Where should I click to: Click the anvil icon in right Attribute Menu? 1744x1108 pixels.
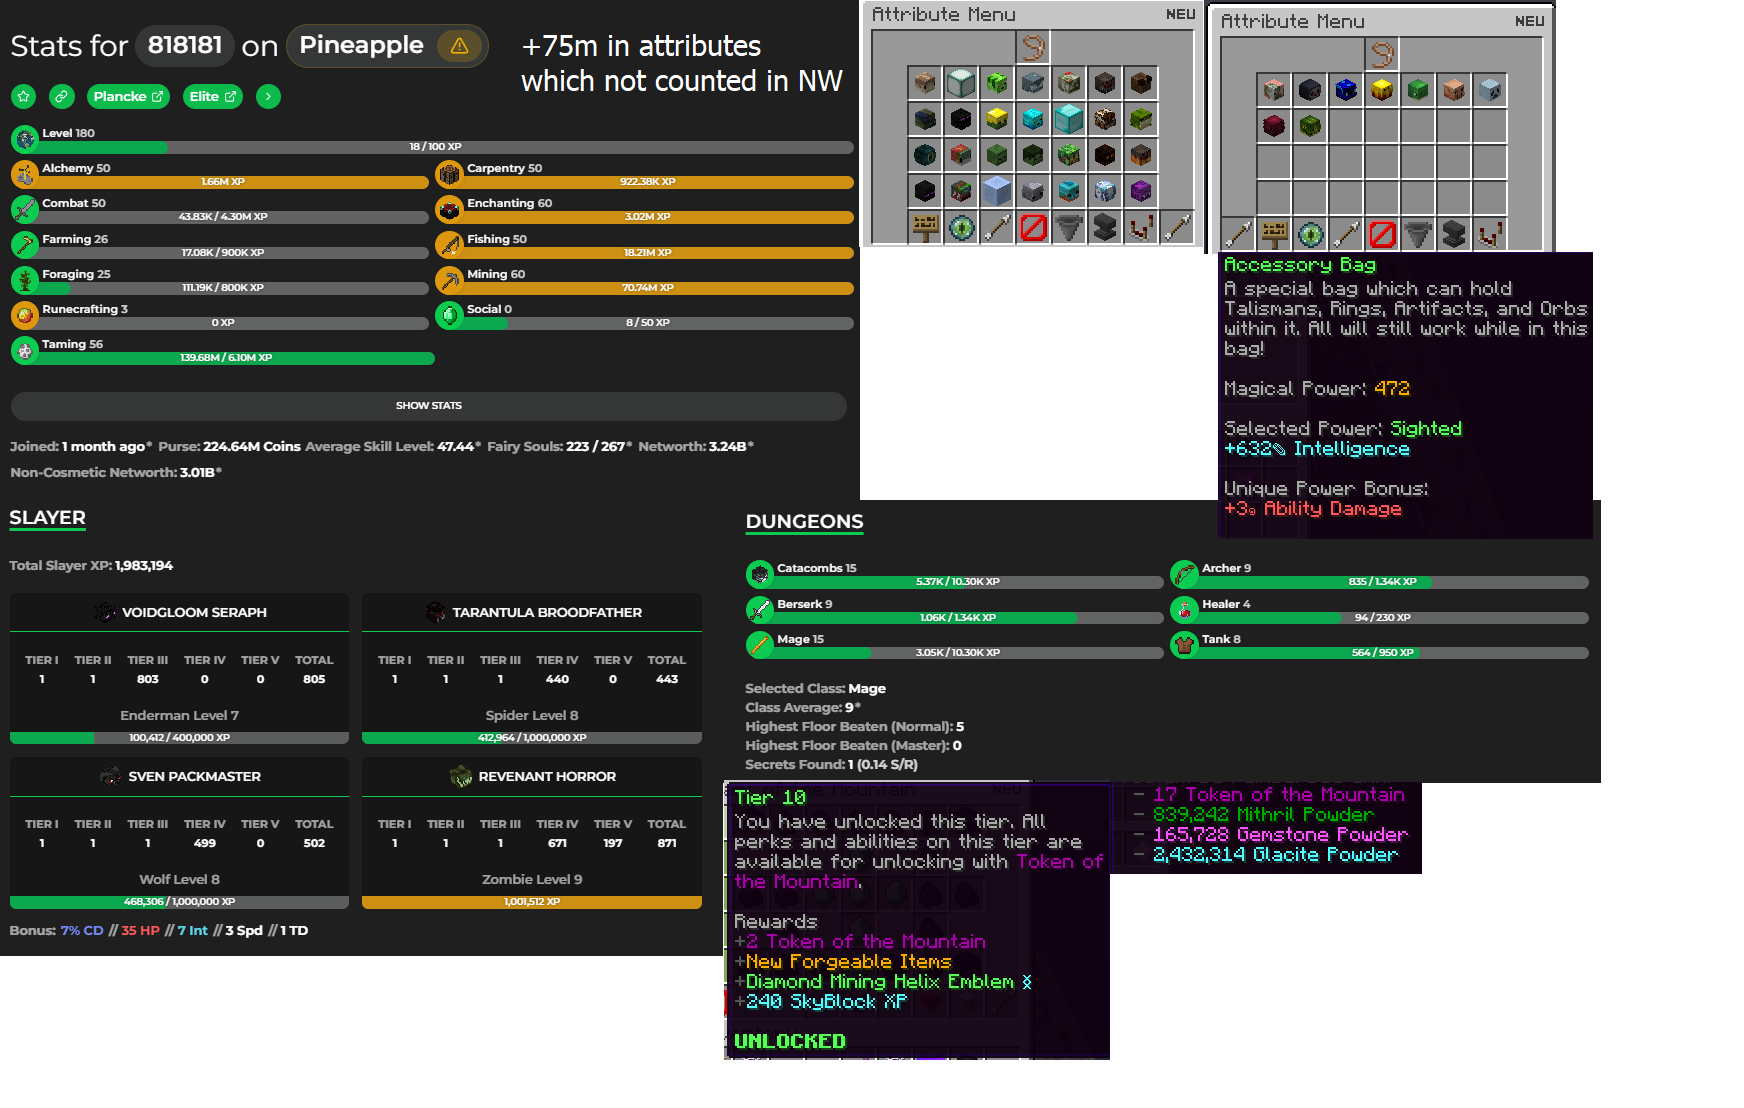pyautogui.click(x=1454, y=235)
